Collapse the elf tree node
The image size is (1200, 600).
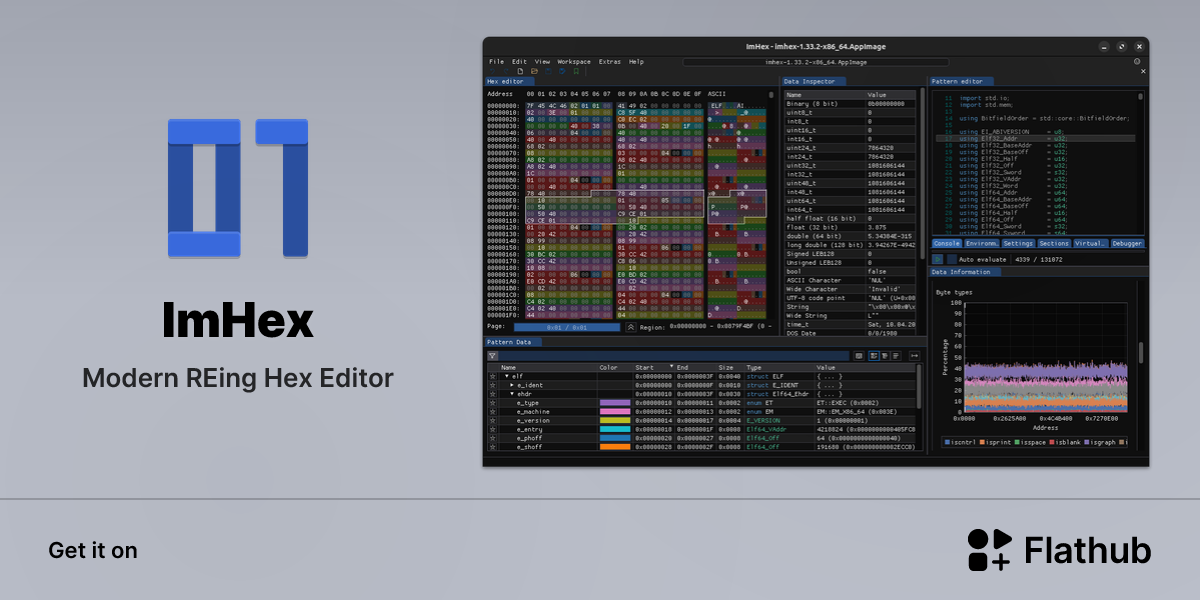point(507,376)
